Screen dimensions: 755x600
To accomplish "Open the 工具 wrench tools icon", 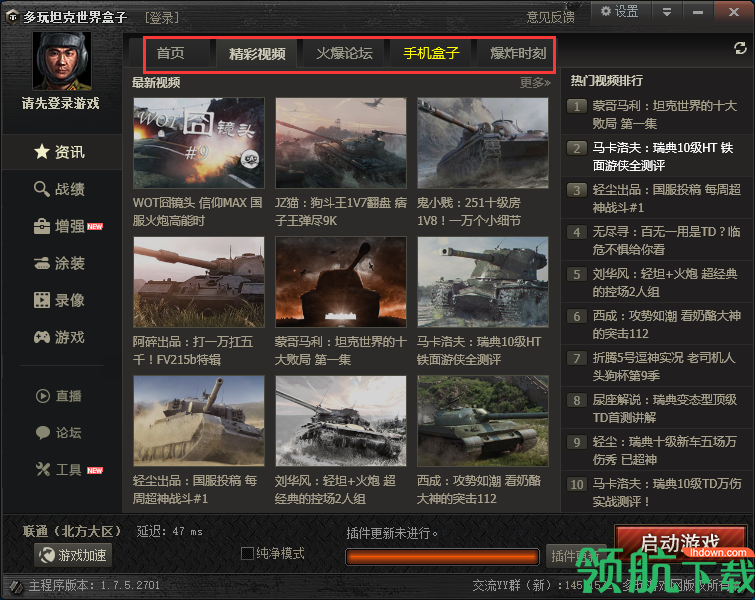I will (x=43, y=469).
